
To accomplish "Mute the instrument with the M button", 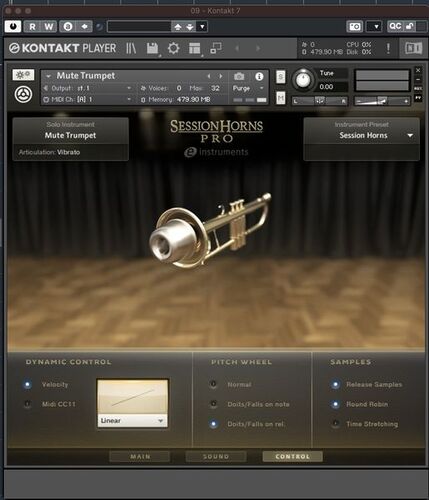I will (281, 98).
